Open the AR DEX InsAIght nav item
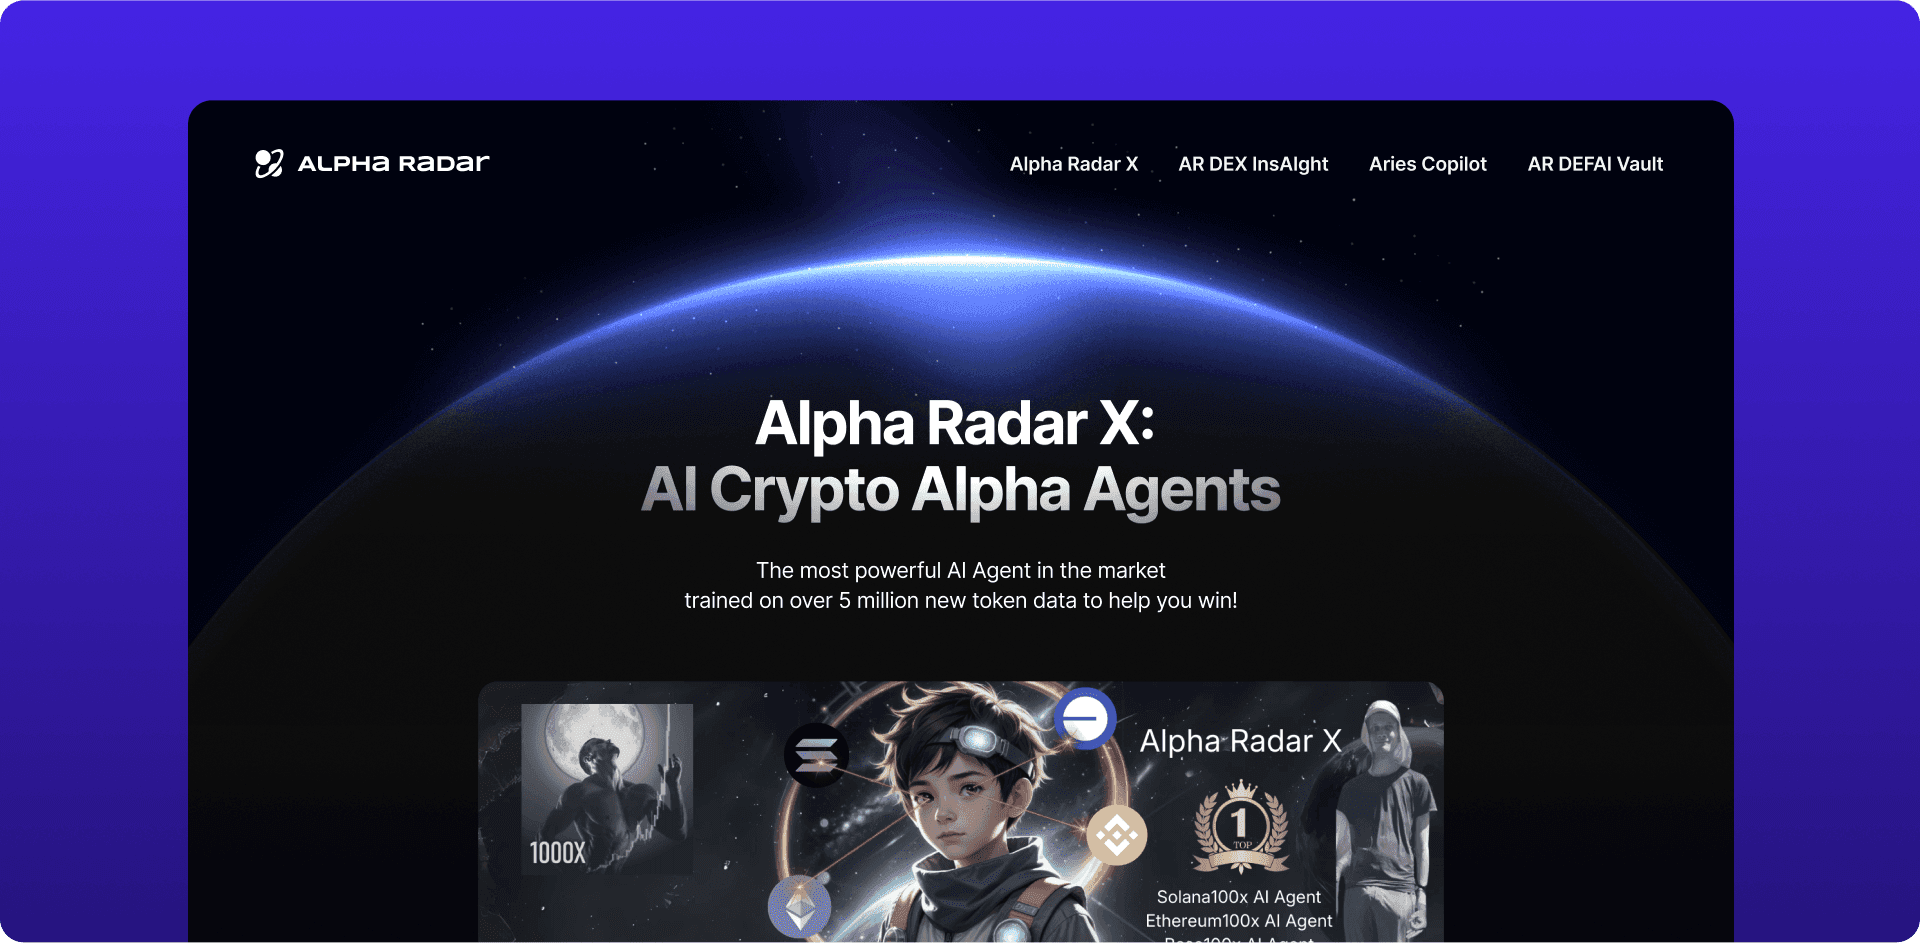 [1253, 164]
